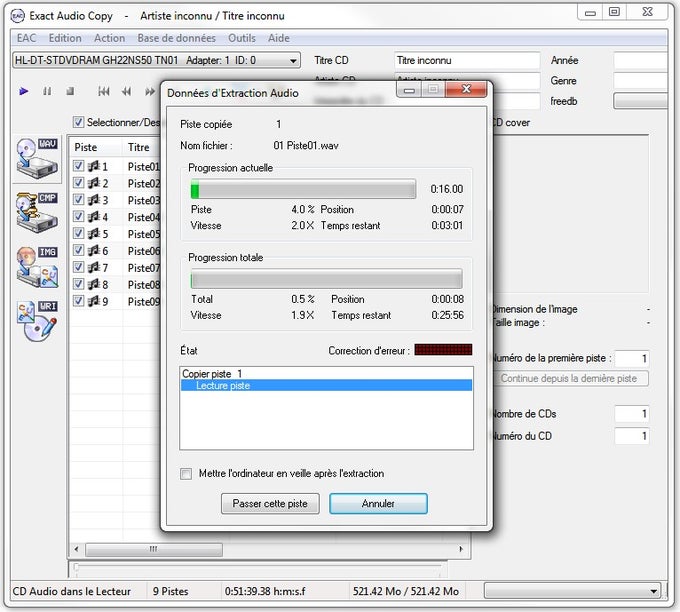Uncheck the track 5 checkbox

(x=78, y=234)
